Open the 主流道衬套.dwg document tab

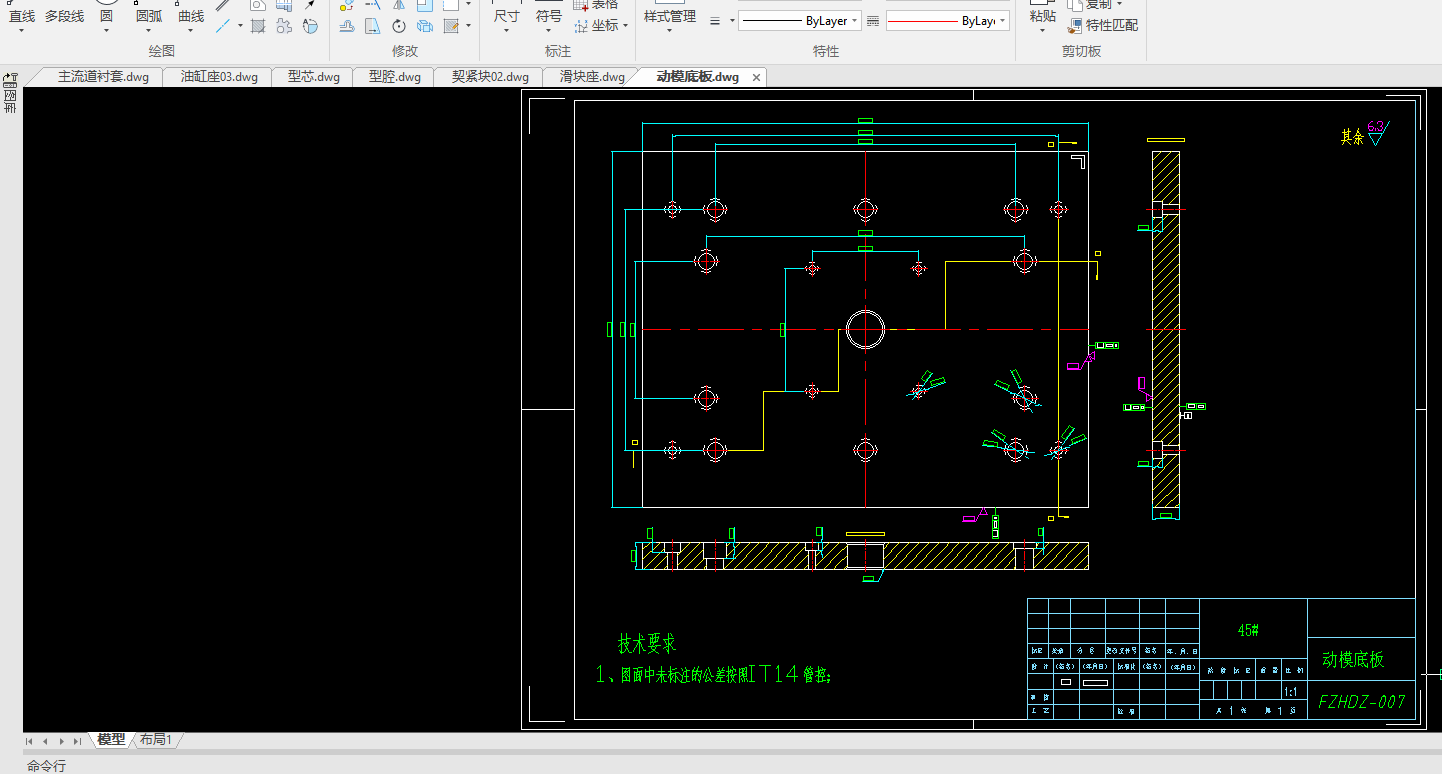point(103,77)
